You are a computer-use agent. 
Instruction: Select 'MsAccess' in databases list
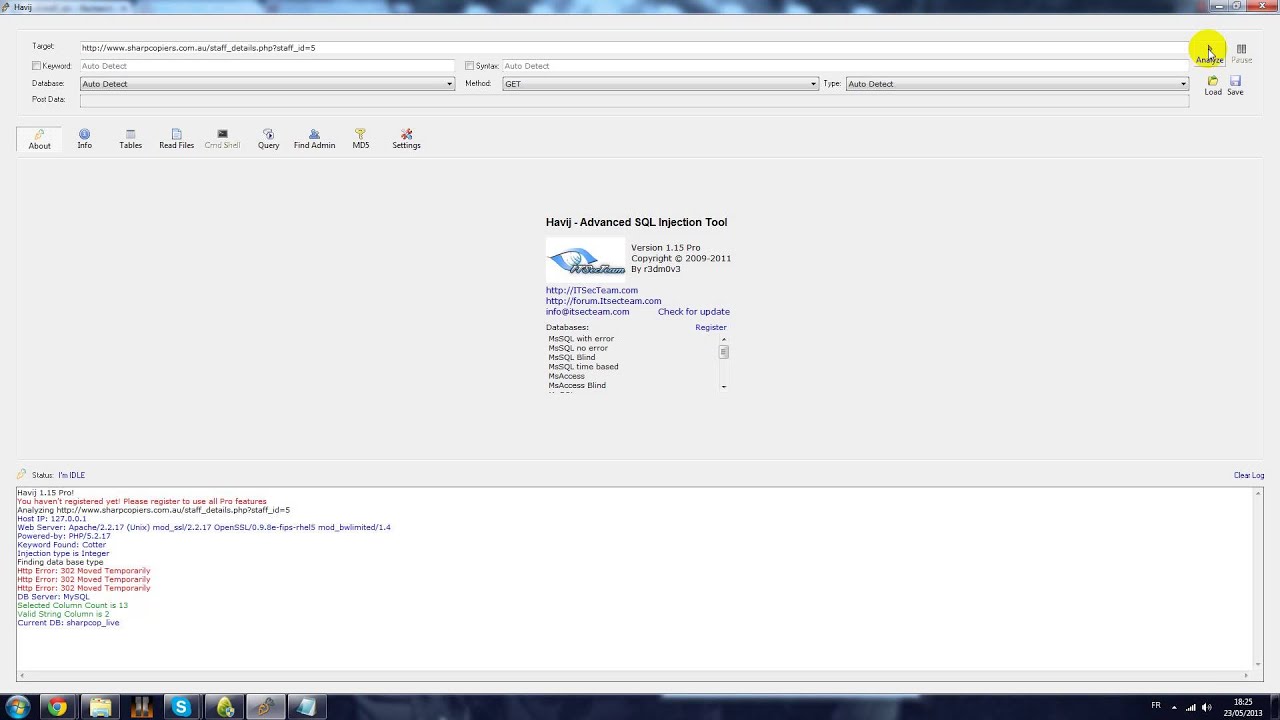(567, 376)
